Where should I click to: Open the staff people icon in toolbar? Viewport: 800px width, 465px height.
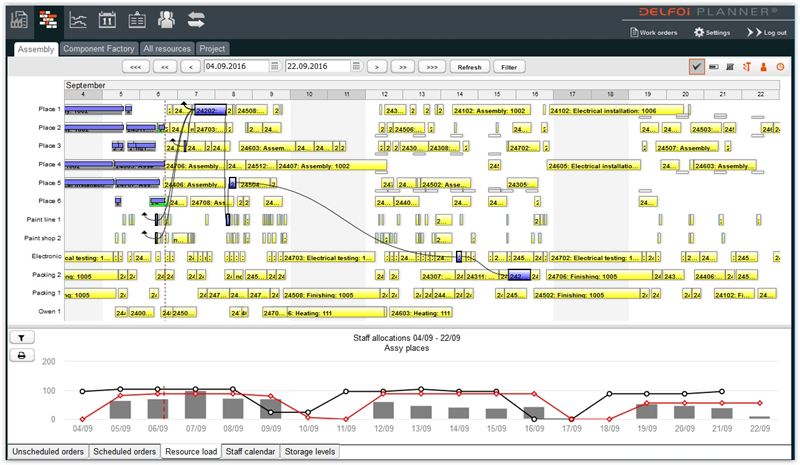167,19
